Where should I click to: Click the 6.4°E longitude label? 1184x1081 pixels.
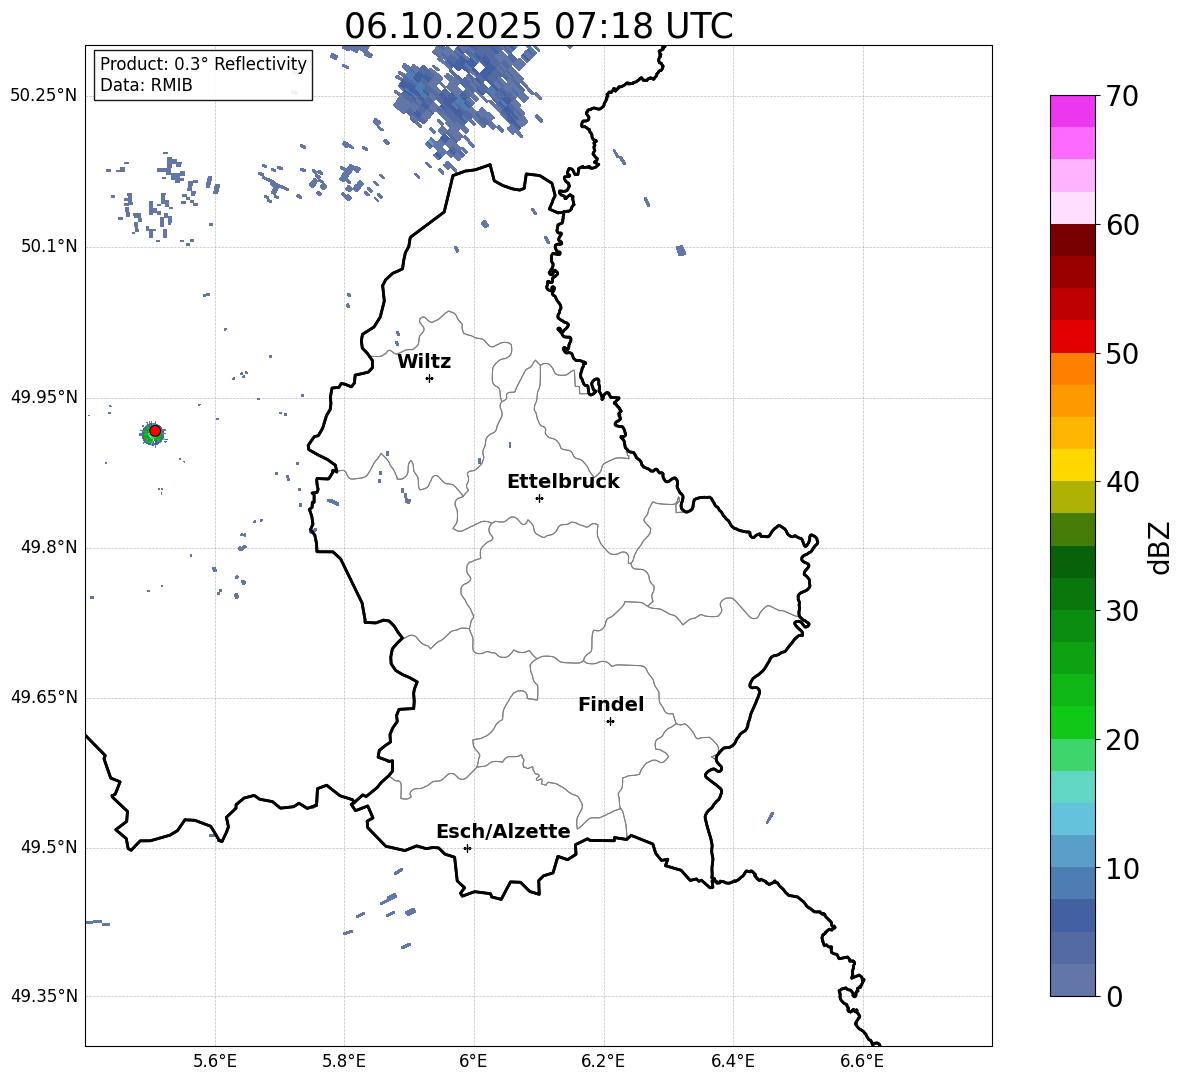pos(732,1061)
